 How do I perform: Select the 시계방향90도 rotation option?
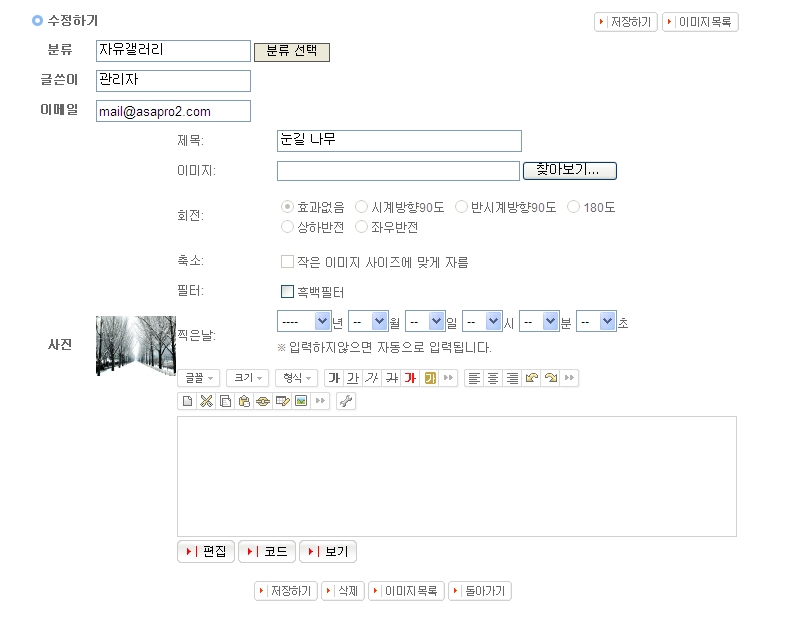pyautogui.click(x=362, y=207)
